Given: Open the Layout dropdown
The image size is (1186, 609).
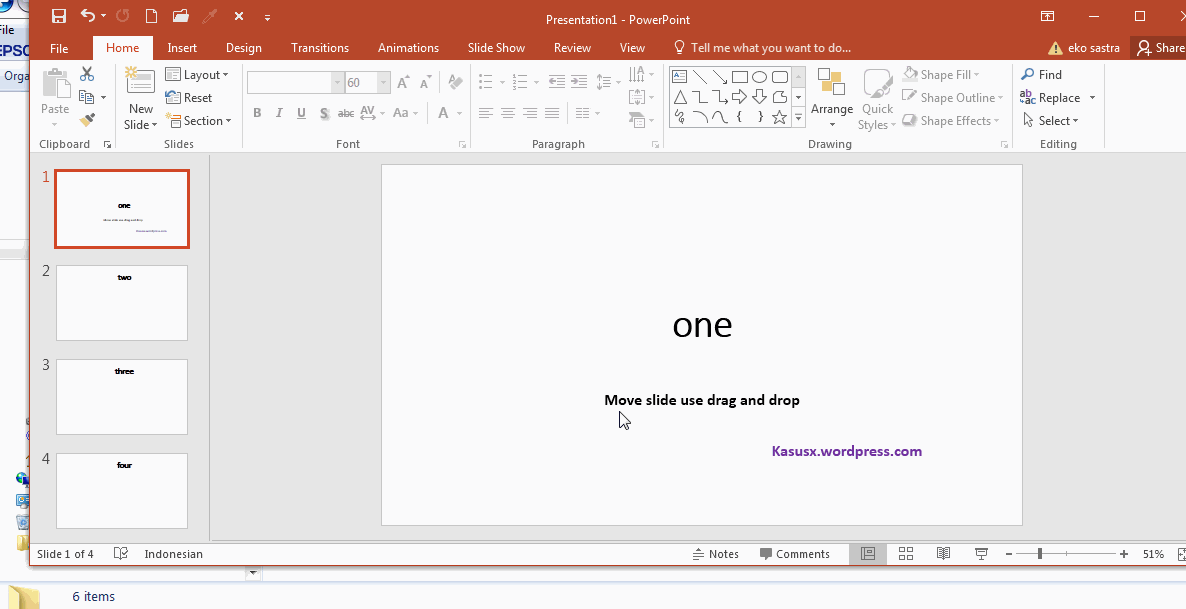Looking at the screenshot, I should point(199,74).
